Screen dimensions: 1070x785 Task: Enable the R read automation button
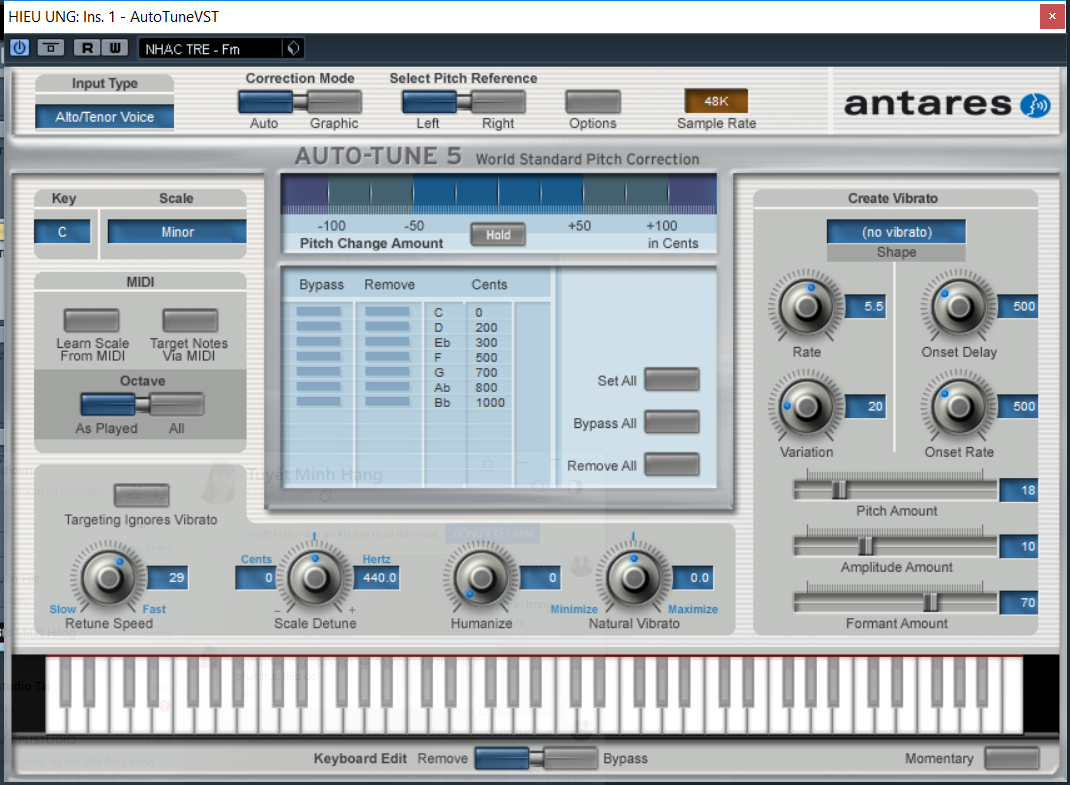(x=87, y=48)
